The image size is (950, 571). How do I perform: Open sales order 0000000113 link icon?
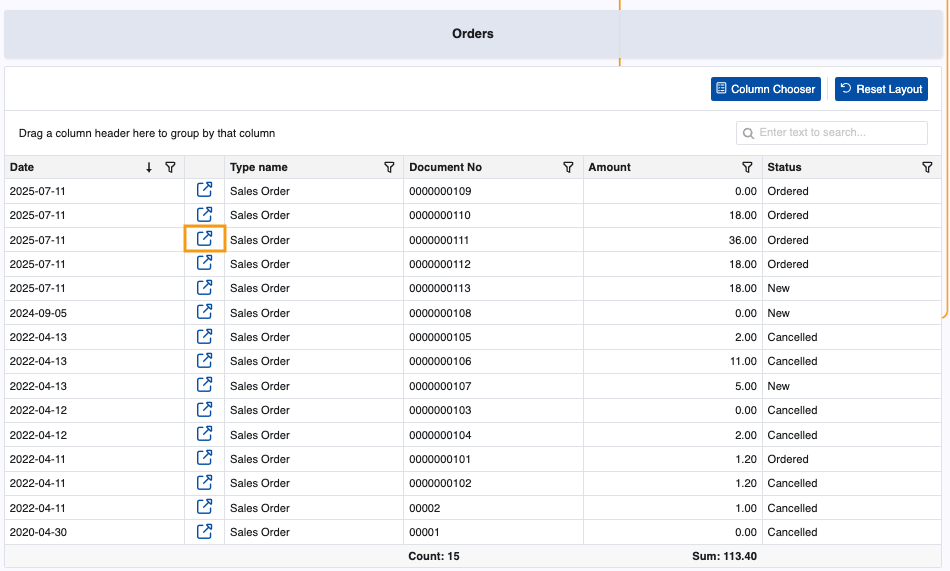click(x=205, y=287)
